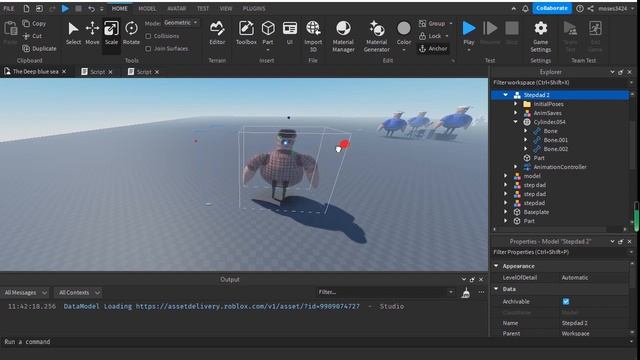Open the FILE menu
Viewport: 640px width, 360px height.
pyautogui.click(x=9, y=9)
